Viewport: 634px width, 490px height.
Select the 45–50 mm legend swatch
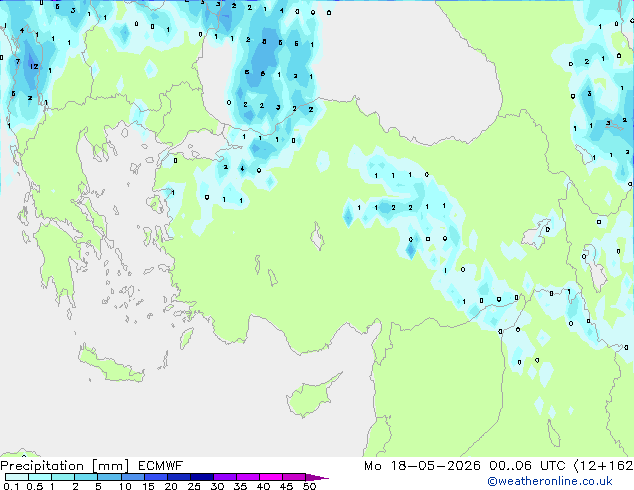click(294, 477)
